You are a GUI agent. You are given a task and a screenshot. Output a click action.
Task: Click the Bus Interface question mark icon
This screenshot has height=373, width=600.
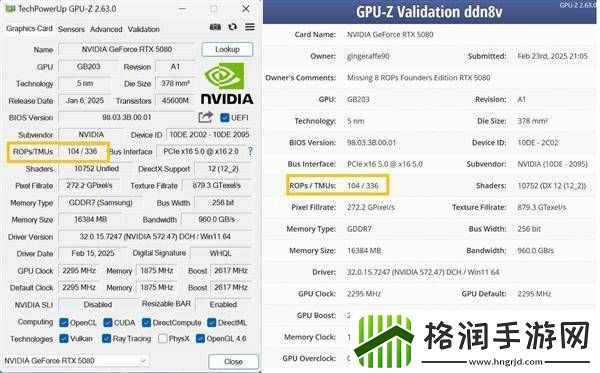[250, 151]
